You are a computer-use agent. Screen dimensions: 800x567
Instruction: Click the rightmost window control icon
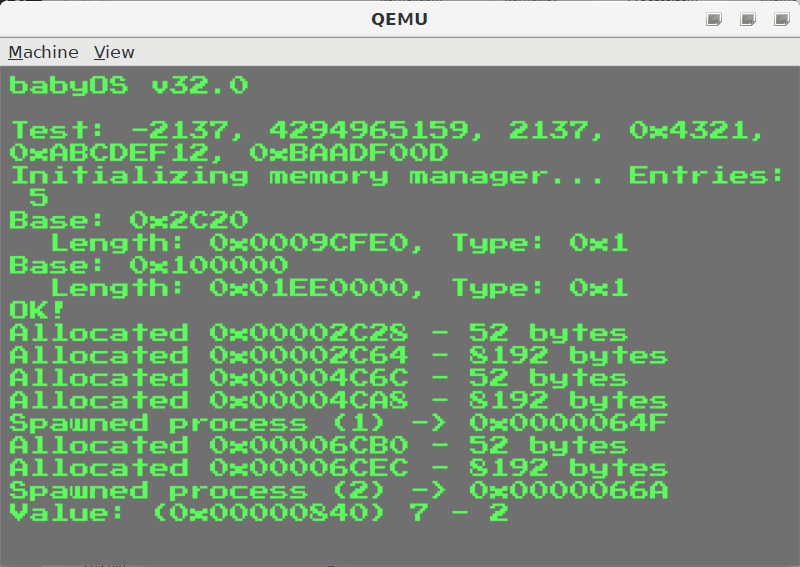782,19
